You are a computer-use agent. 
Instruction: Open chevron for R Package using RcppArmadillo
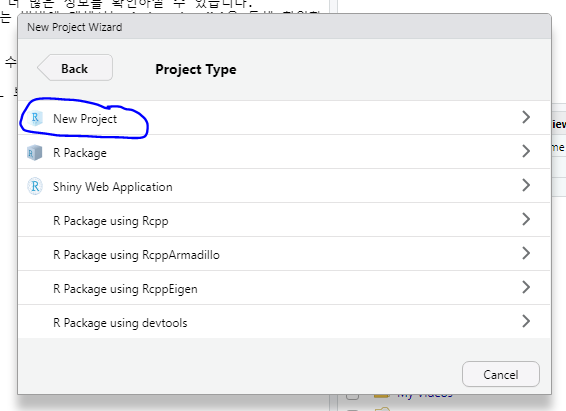[x=526, y=253]
